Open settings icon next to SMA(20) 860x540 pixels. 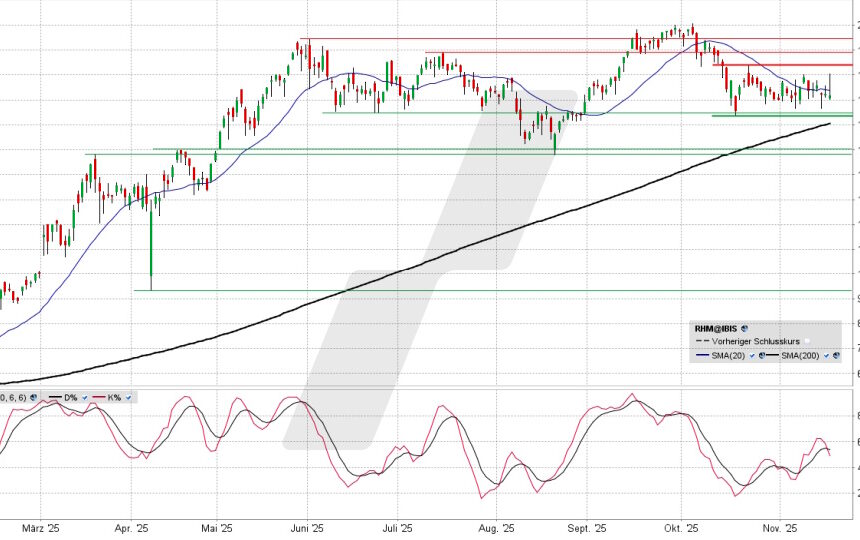coord(762,355)
